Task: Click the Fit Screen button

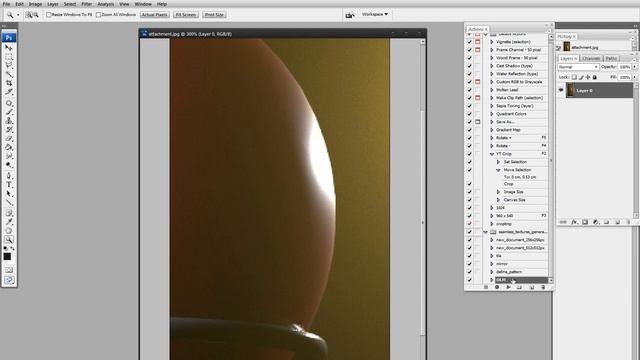Action: (186, 15)
